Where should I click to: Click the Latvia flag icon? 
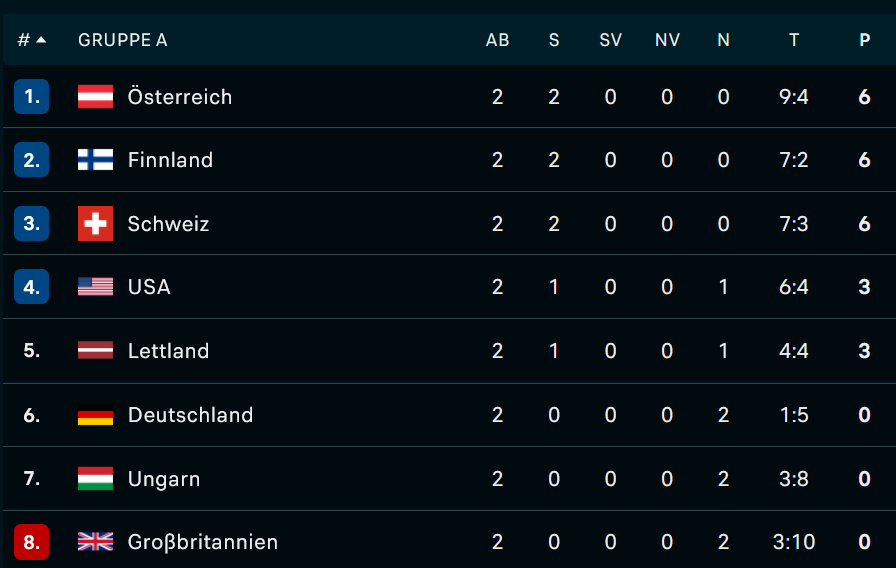click(95, 350)
